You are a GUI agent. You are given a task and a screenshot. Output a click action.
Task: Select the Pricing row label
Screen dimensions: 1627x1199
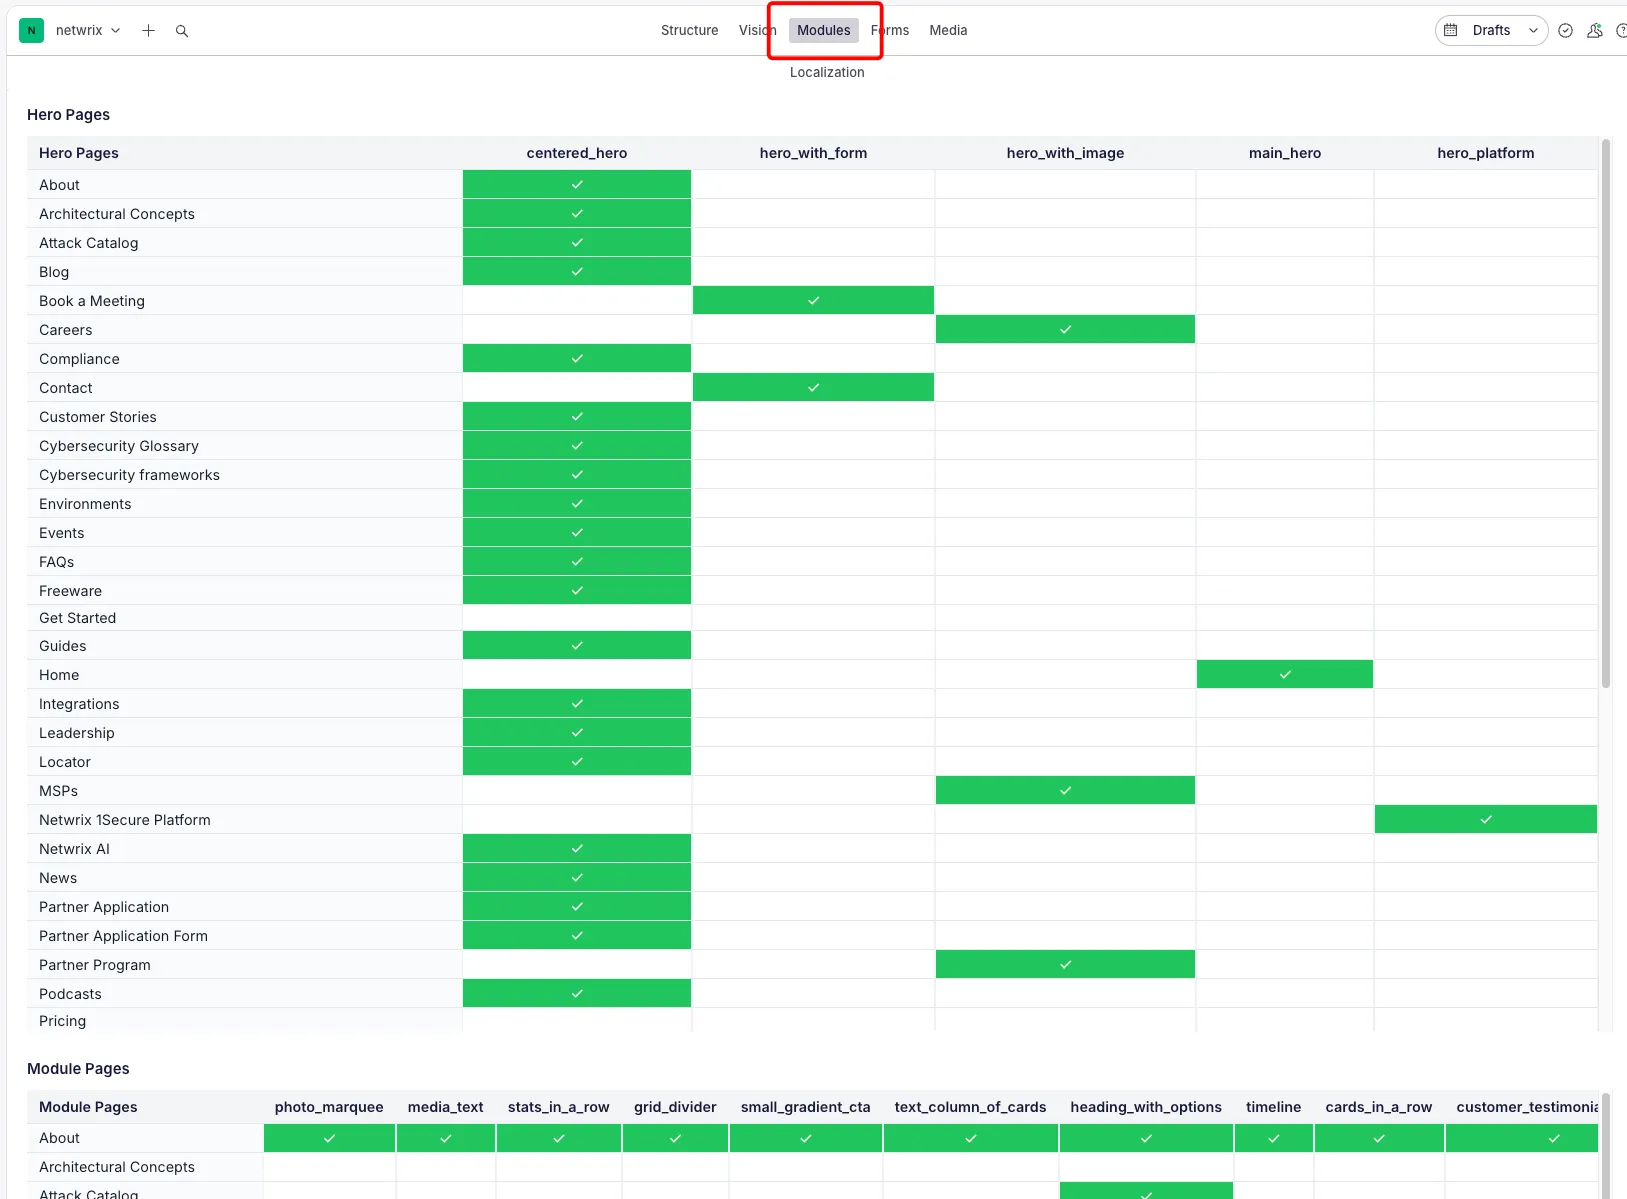[x=62, y=1020]
